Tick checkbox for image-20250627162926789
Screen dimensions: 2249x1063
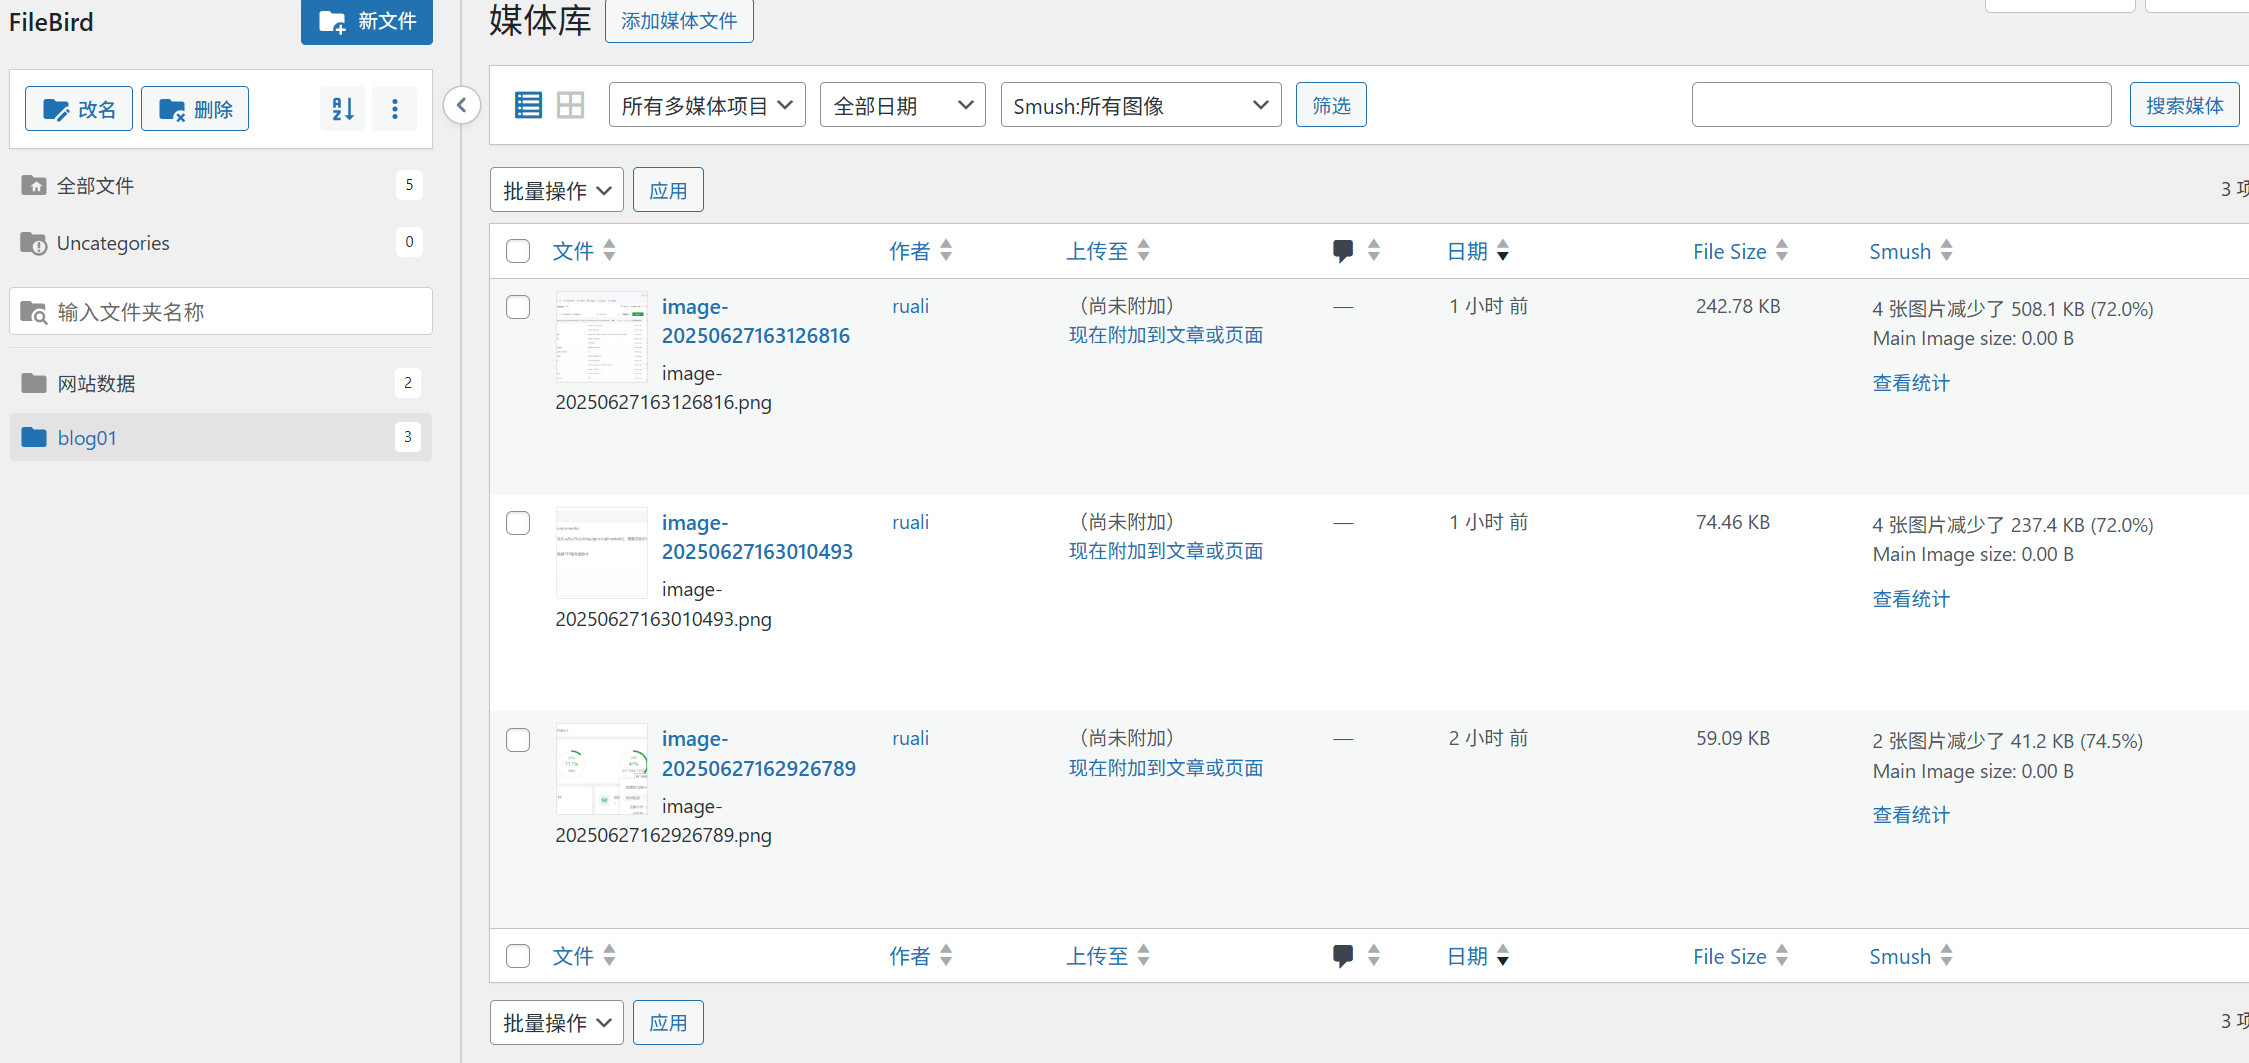pos(518,740)
